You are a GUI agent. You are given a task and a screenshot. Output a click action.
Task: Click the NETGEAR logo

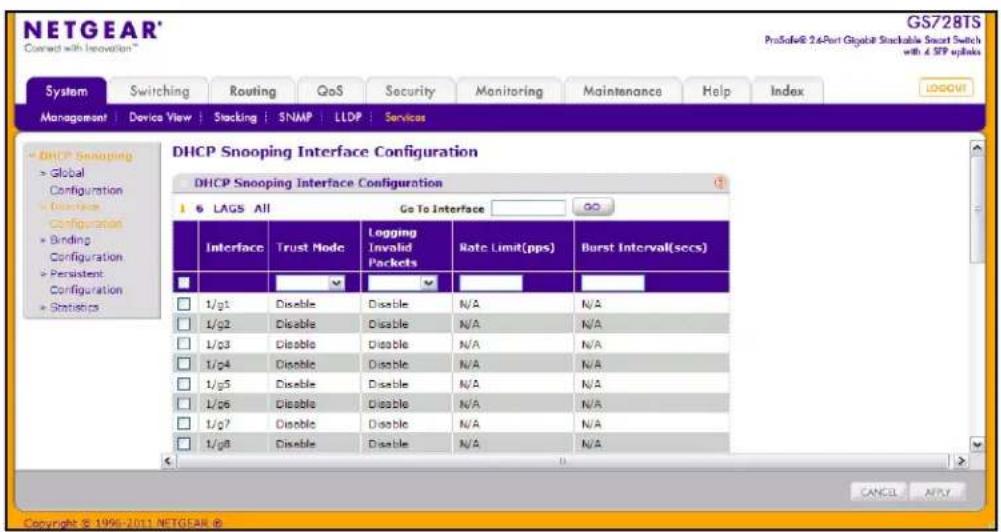click(x=91, y=31)
